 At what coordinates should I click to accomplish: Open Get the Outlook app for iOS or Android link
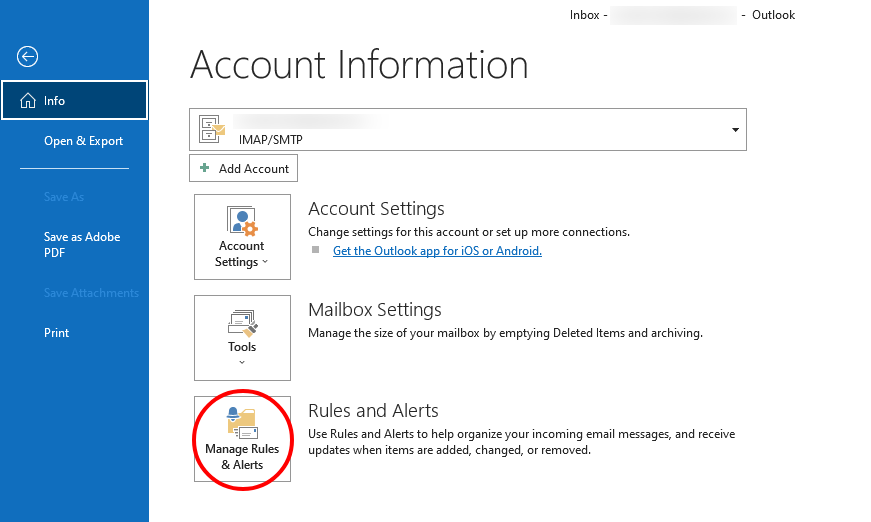tap(437, 251)
